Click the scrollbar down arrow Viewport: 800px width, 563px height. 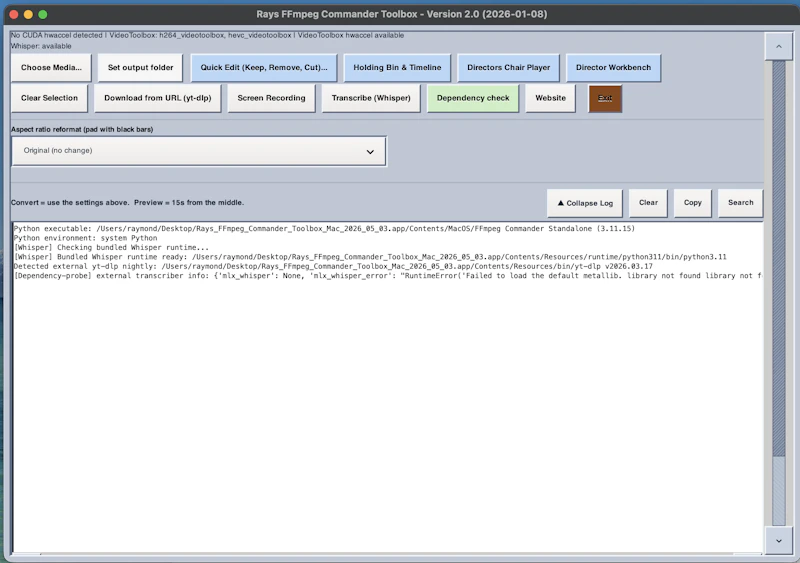(779, 541)
